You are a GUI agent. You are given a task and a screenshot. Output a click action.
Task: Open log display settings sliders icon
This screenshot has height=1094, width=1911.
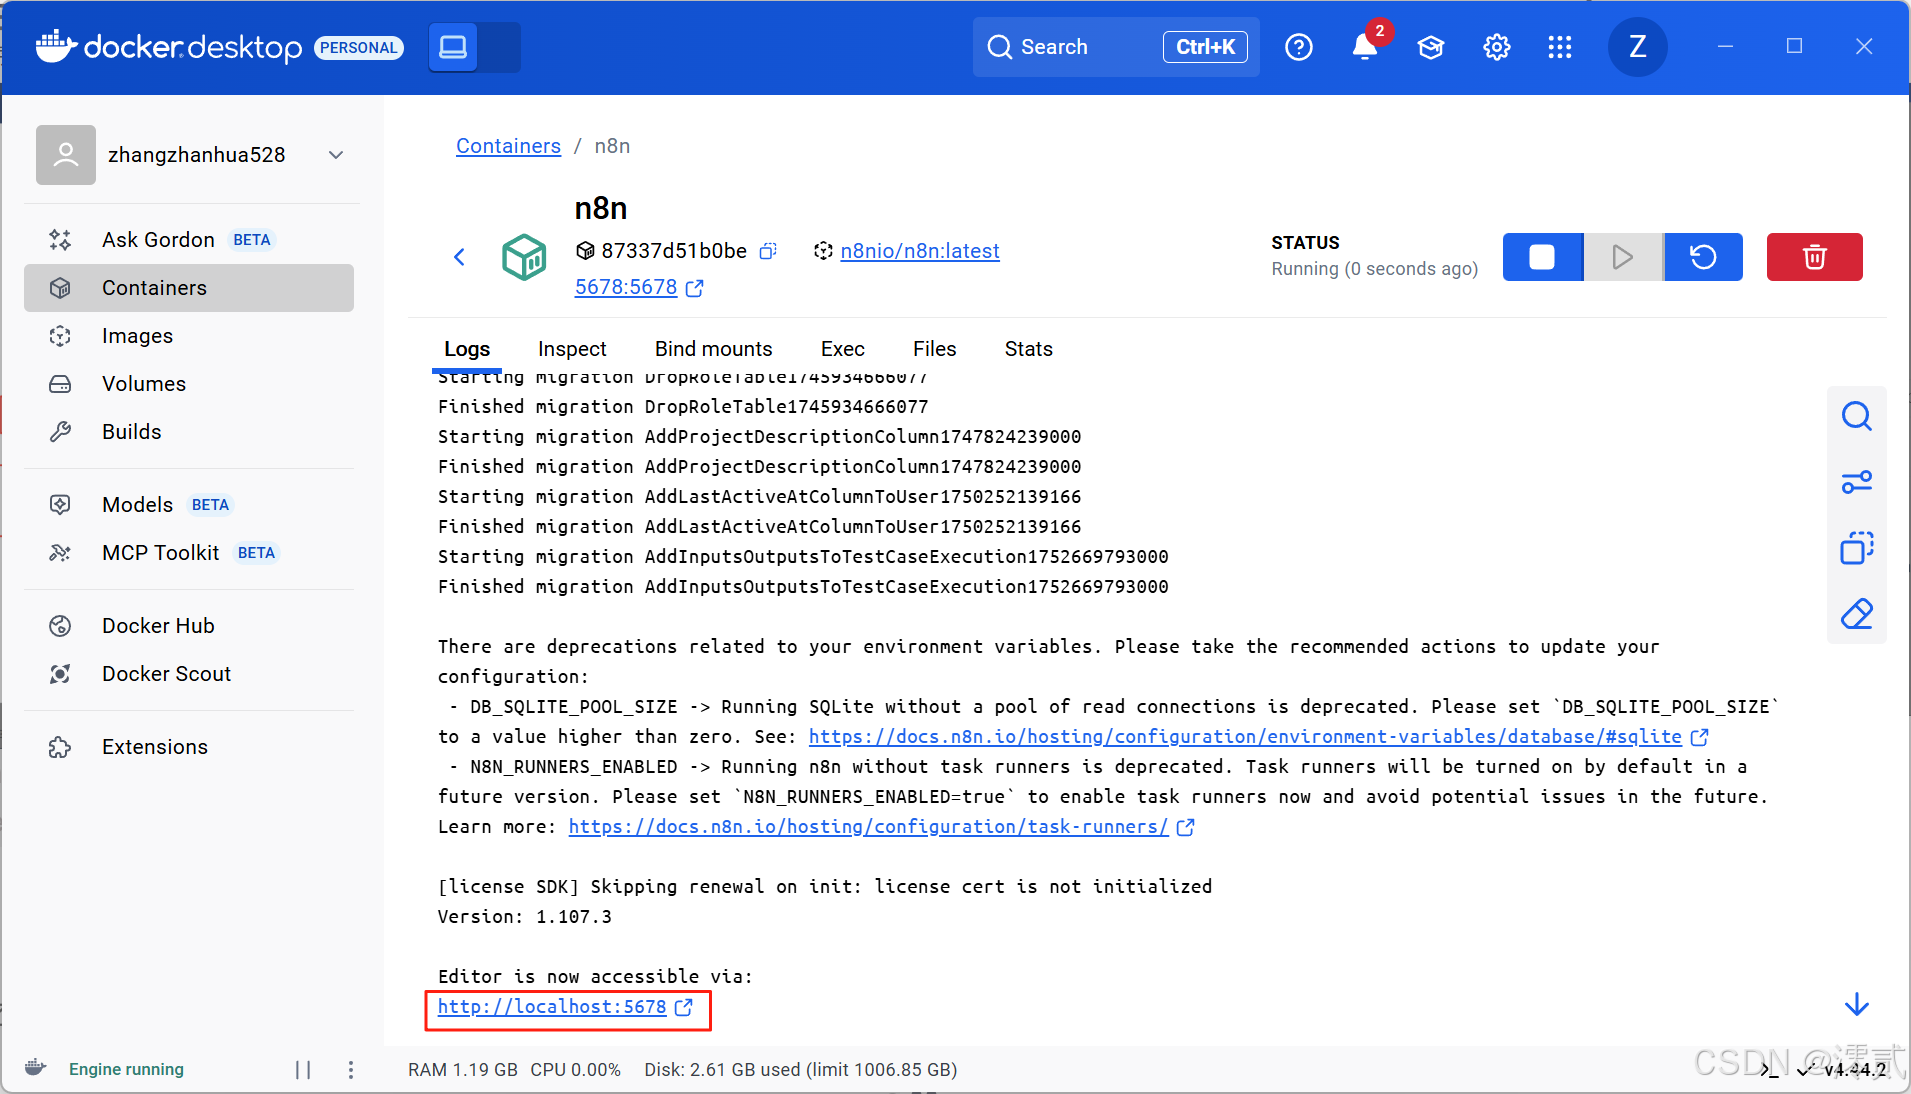(1856, 482)
